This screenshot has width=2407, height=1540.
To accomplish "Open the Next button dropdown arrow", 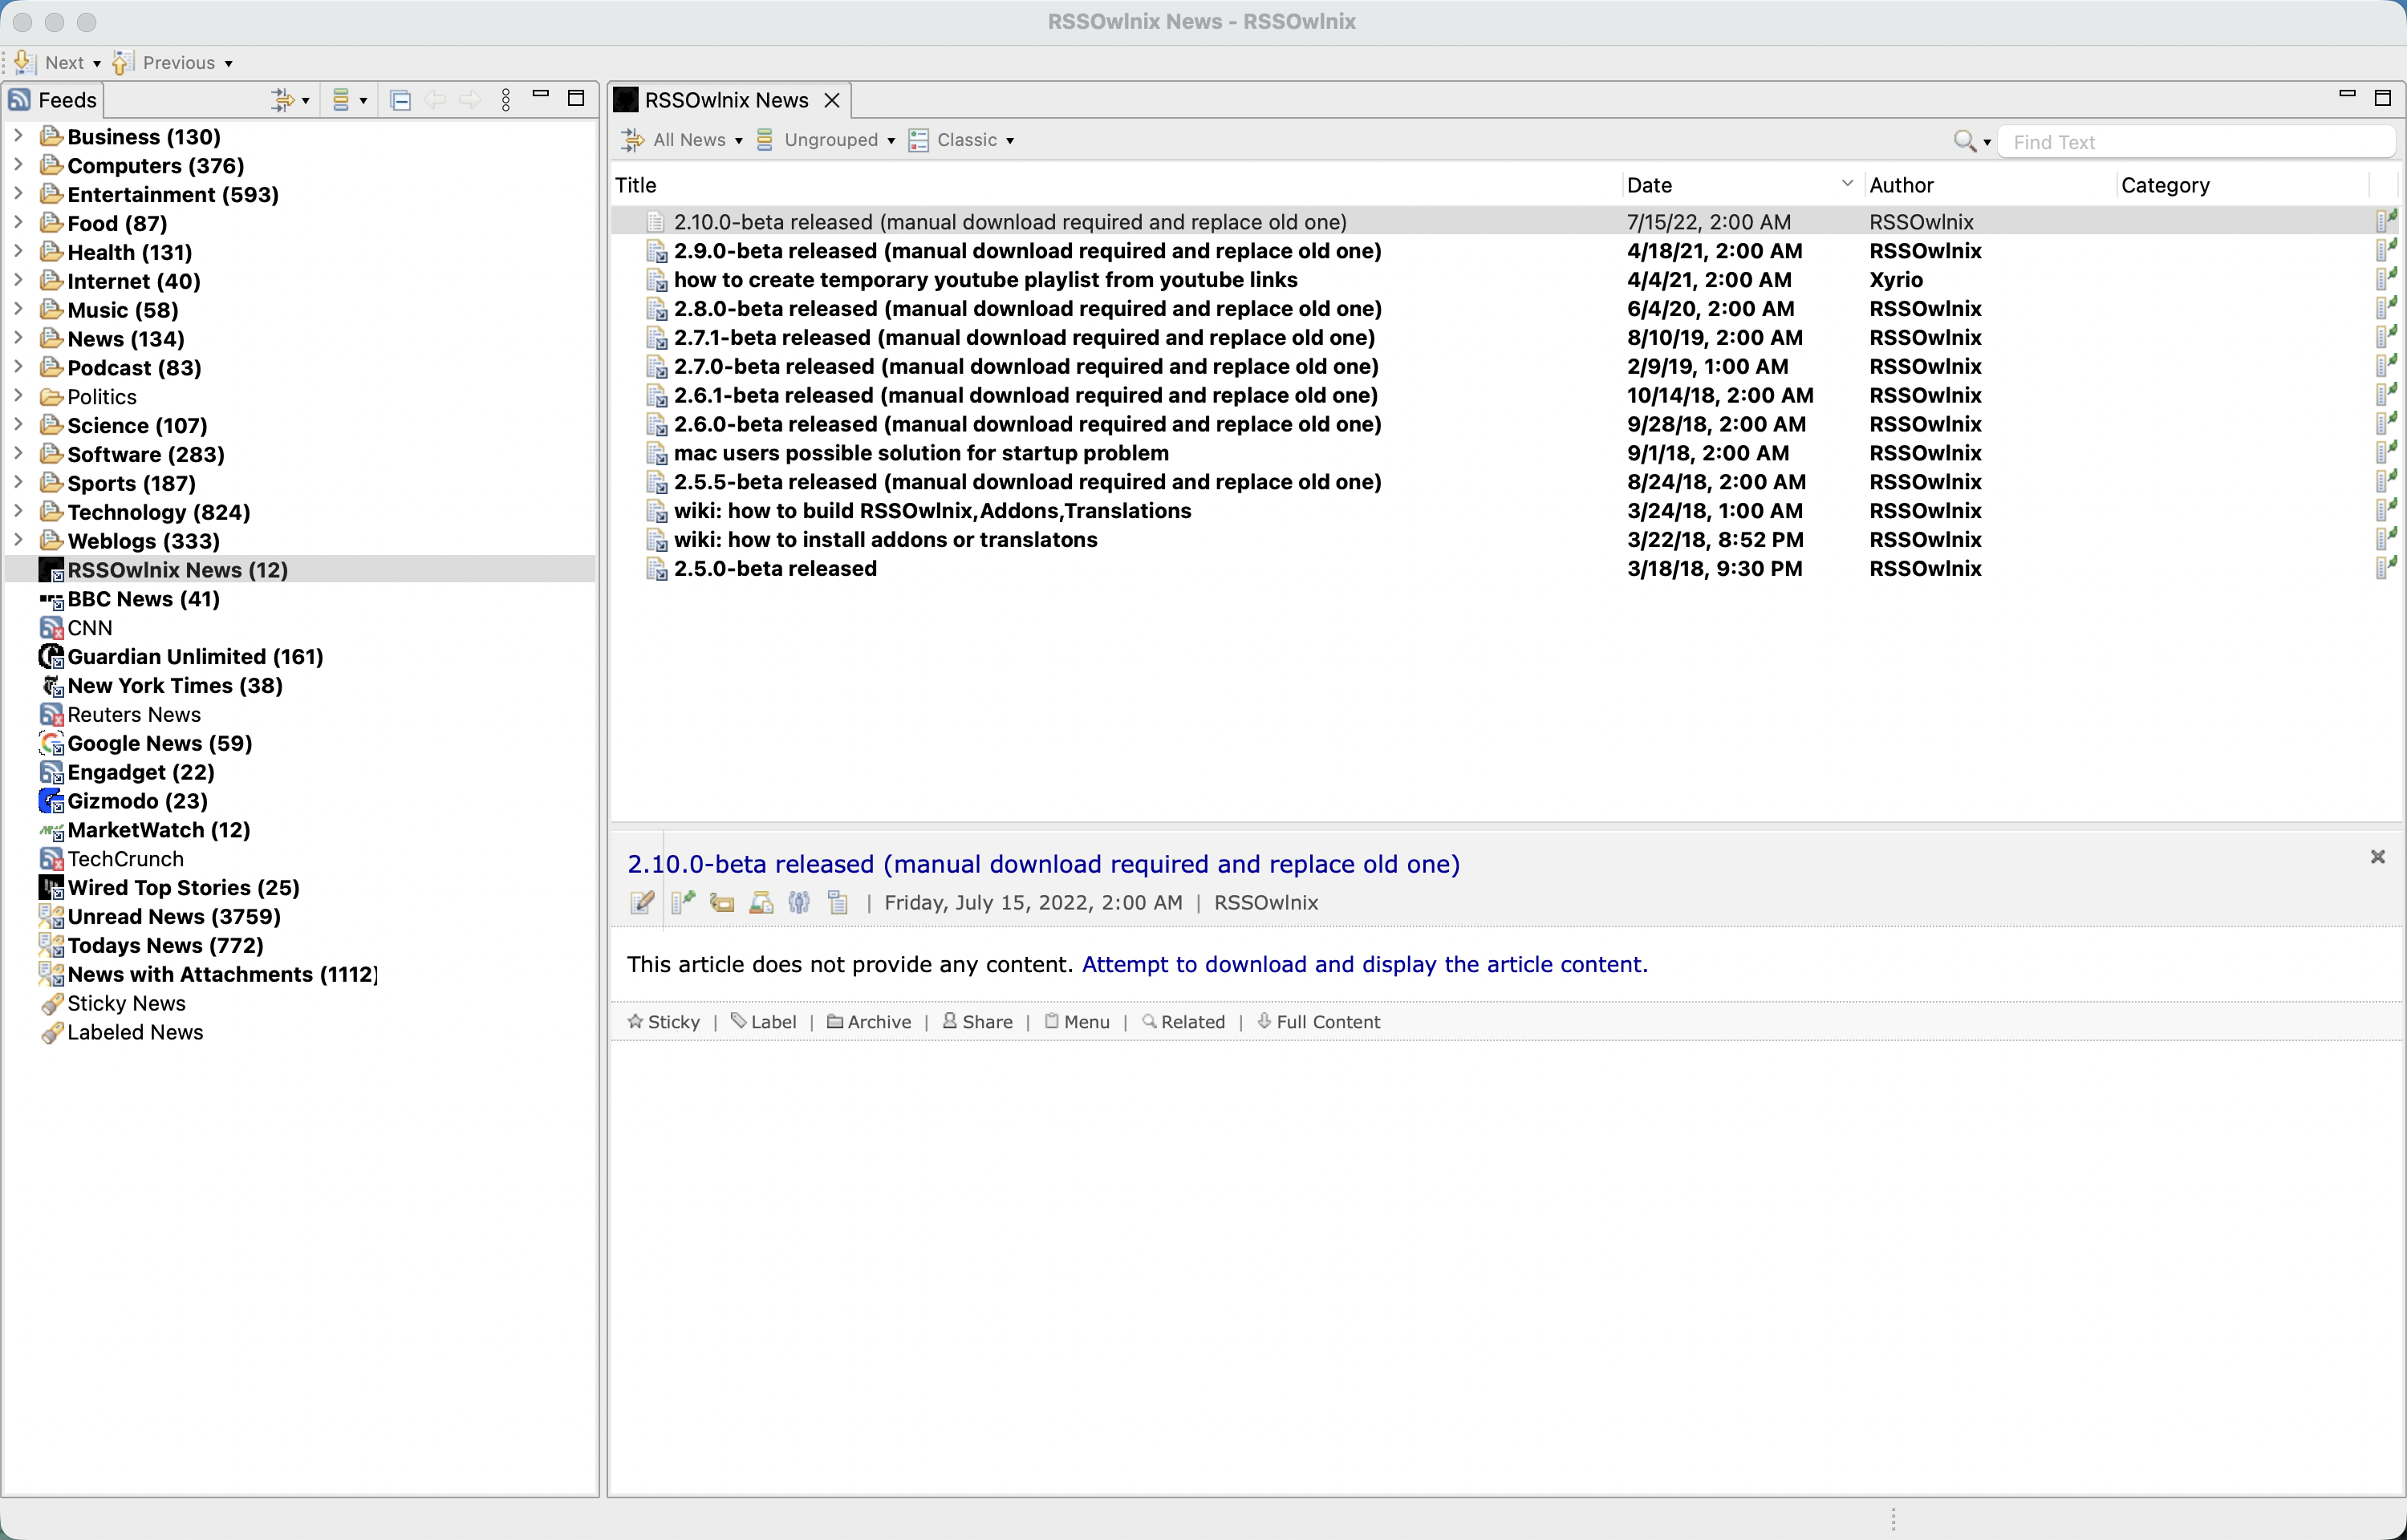I will [97, 64].
